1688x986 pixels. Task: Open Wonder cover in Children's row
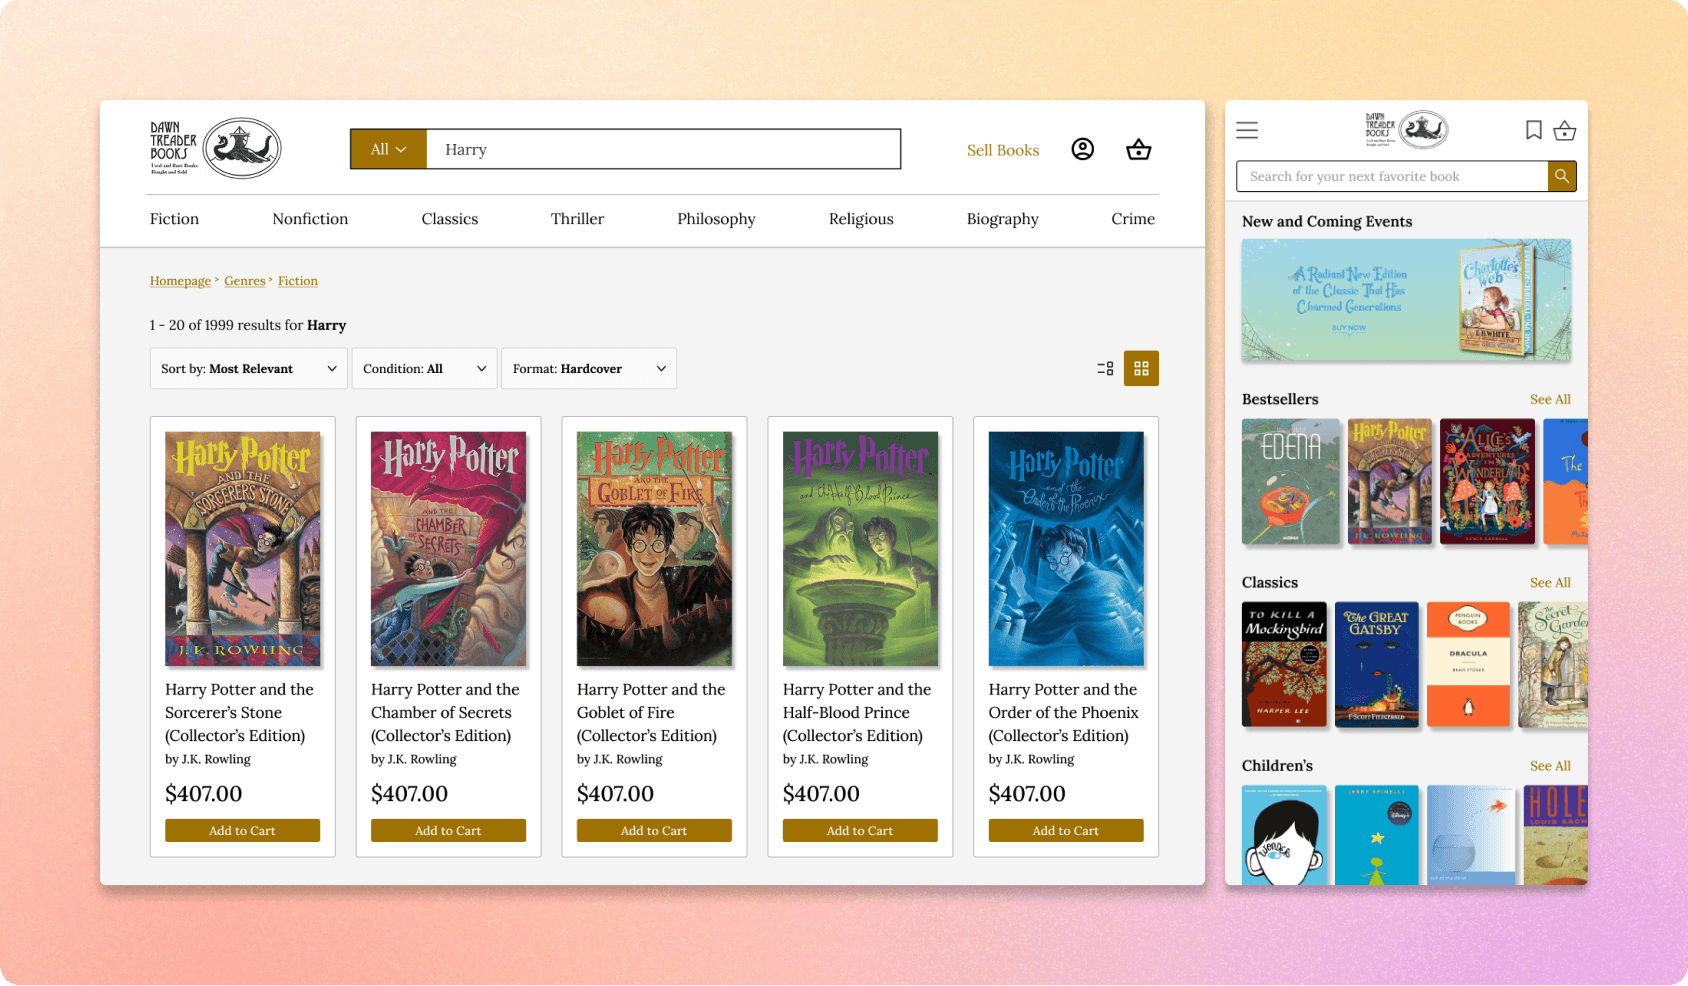point(1284,835)
